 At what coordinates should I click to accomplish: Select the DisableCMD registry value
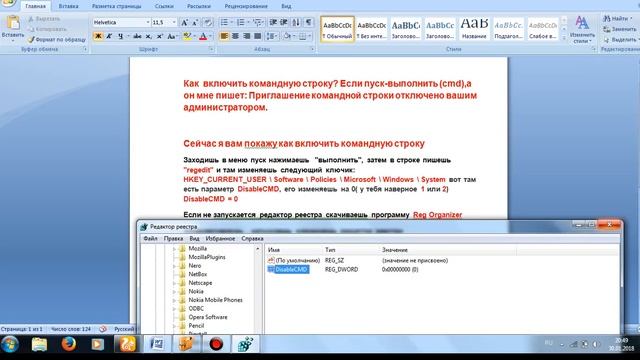[291, 269]
